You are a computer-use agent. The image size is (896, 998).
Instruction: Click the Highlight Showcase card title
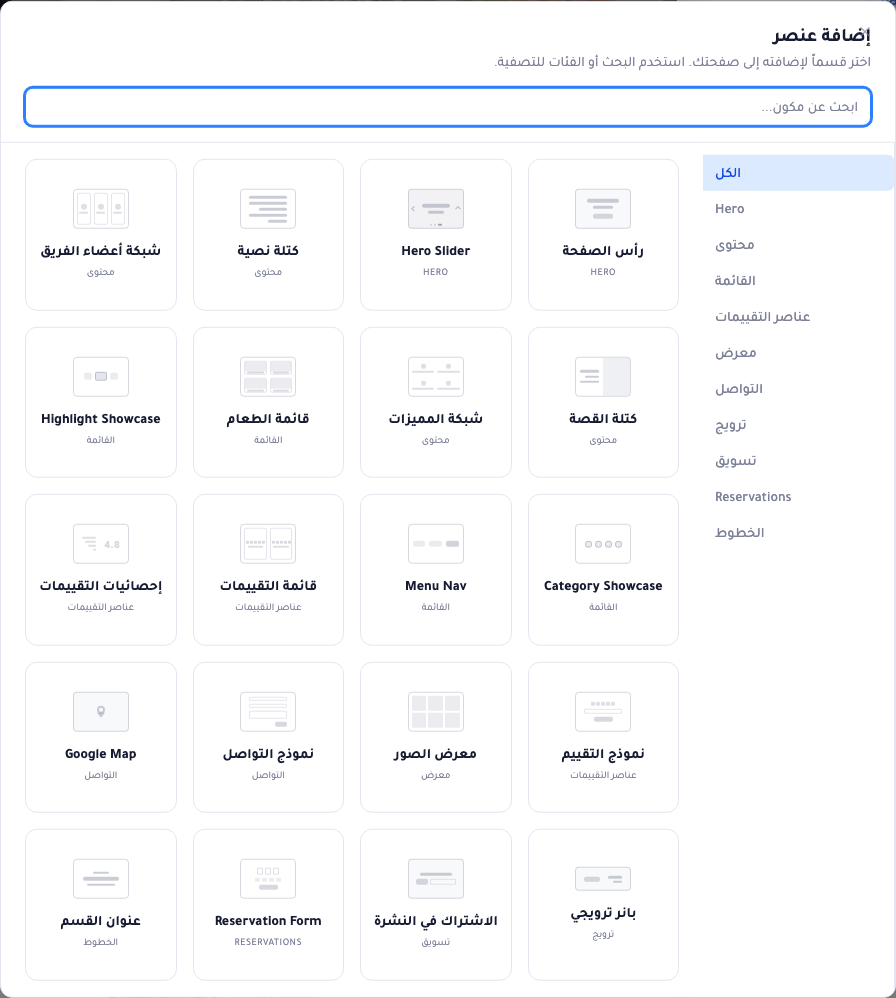pos(101,419)
